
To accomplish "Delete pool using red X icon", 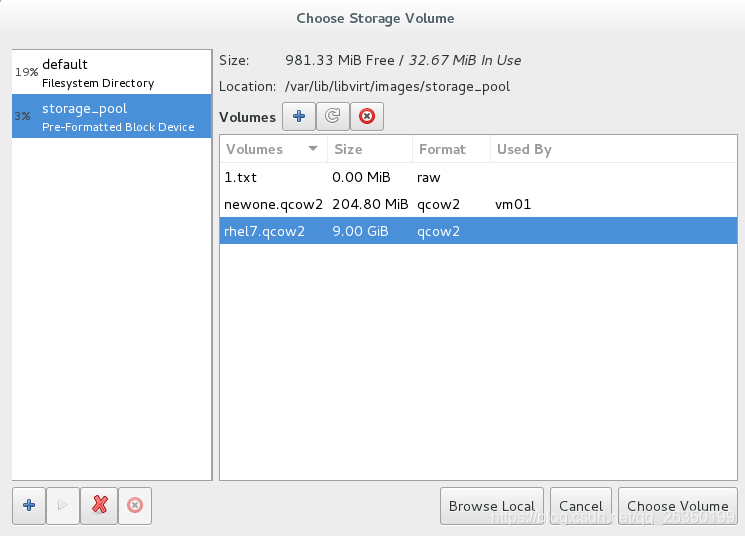I will (99, 506).
